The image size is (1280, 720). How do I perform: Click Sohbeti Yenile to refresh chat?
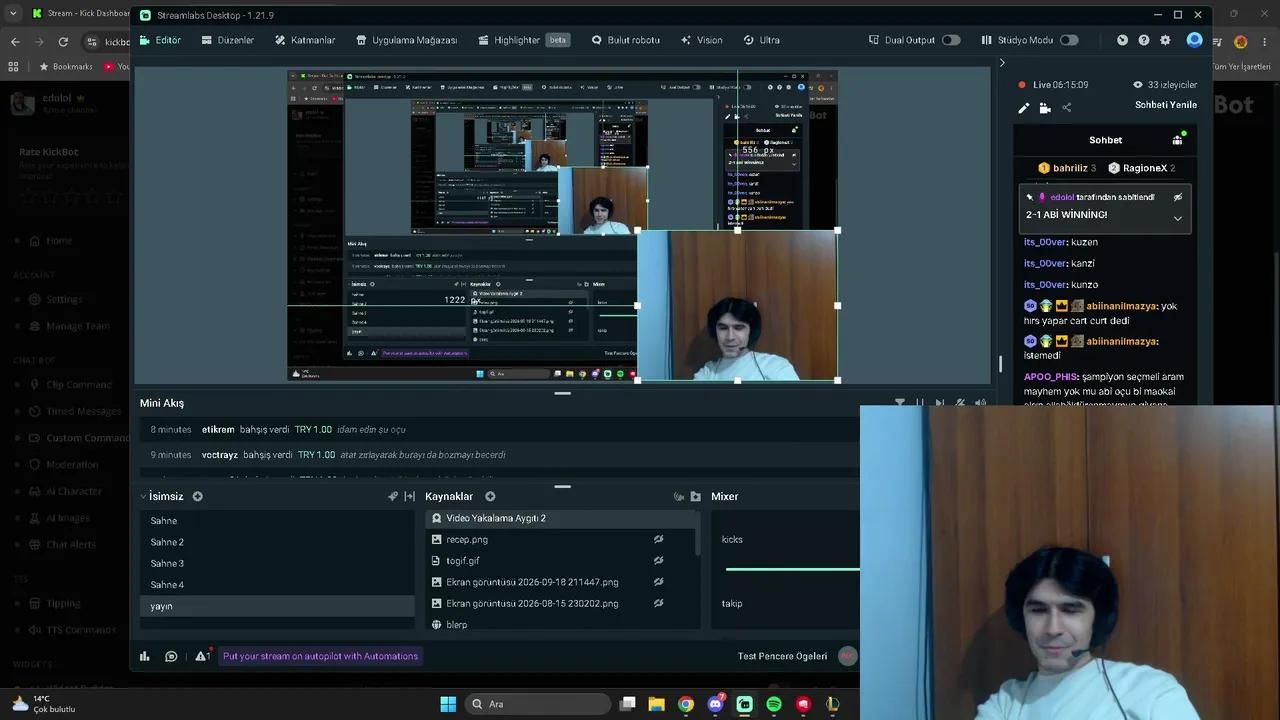click(x=1166, y=105)
